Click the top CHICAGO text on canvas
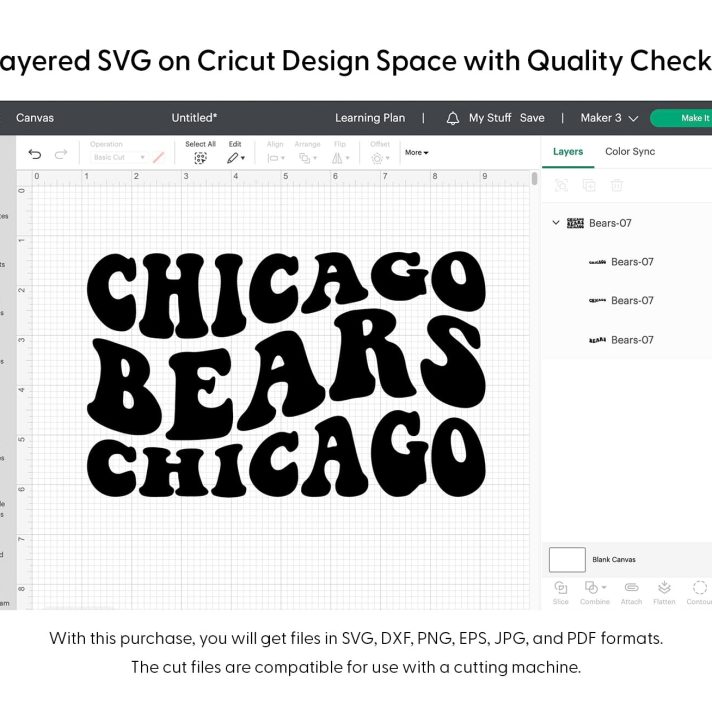712x712 pixels. coord(286,293)
